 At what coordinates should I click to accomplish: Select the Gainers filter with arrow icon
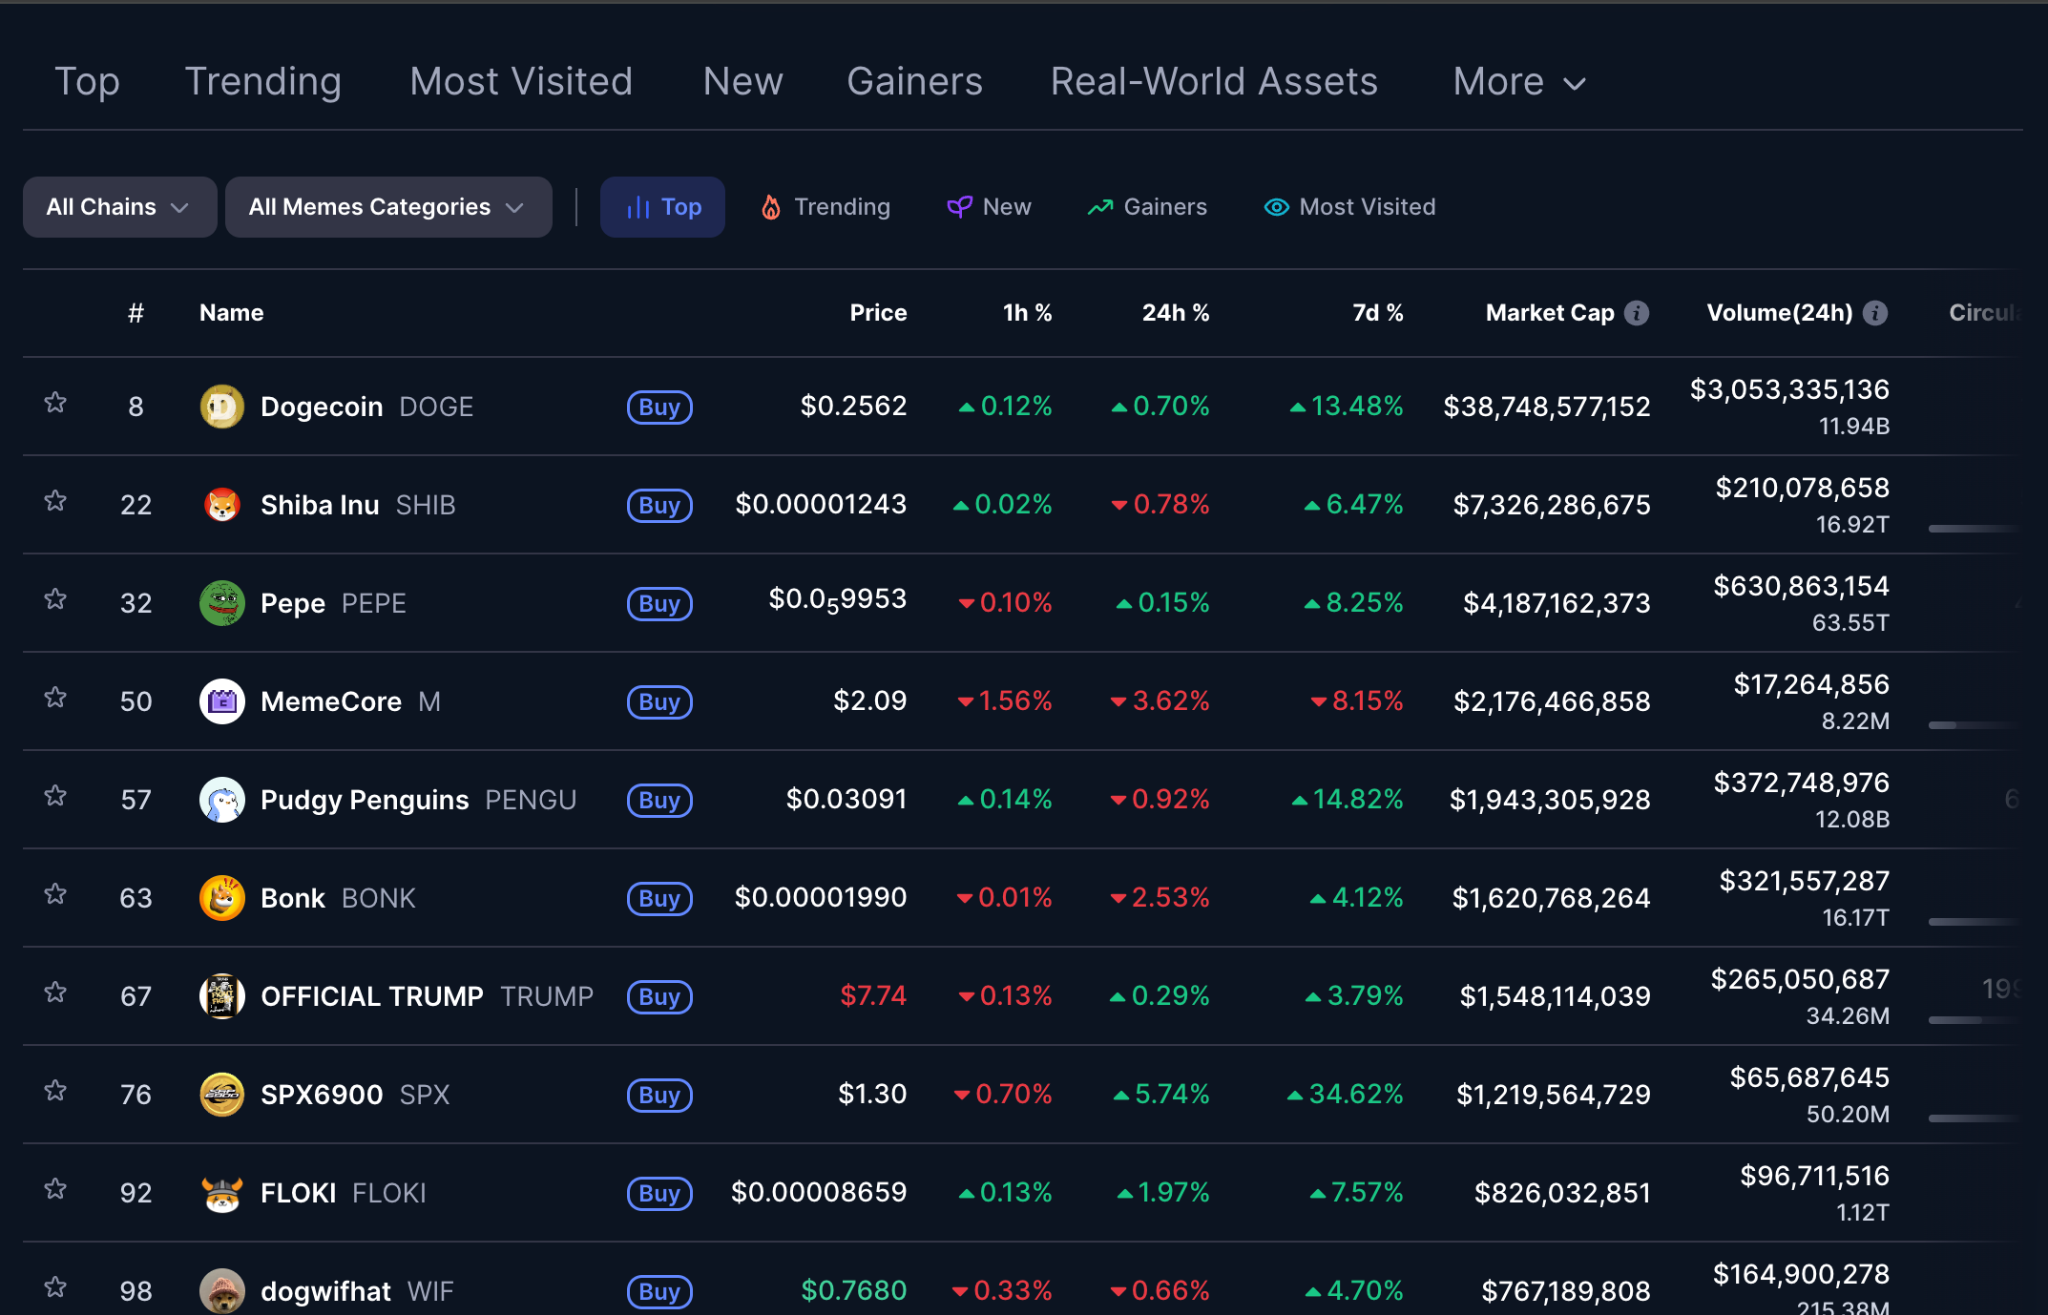(x=1147, y=207)
